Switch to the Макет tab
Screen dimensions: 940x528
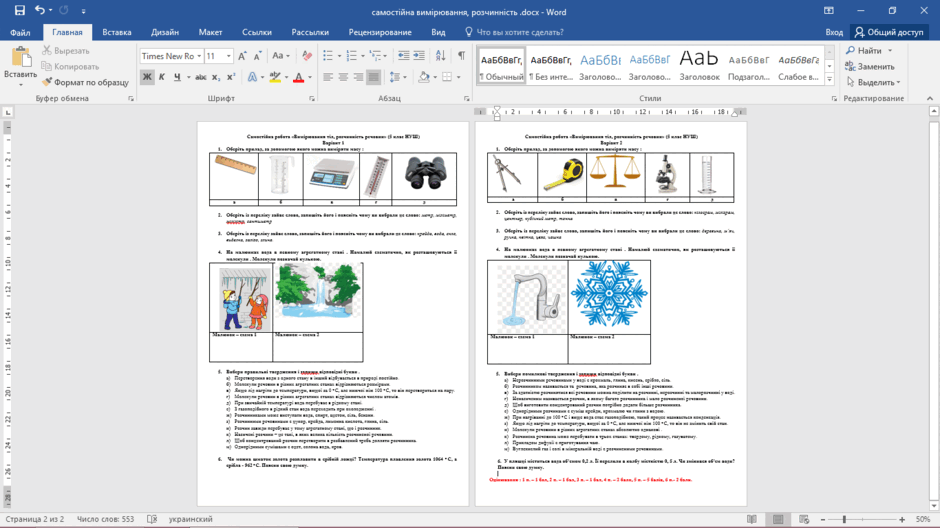point(210,32)
